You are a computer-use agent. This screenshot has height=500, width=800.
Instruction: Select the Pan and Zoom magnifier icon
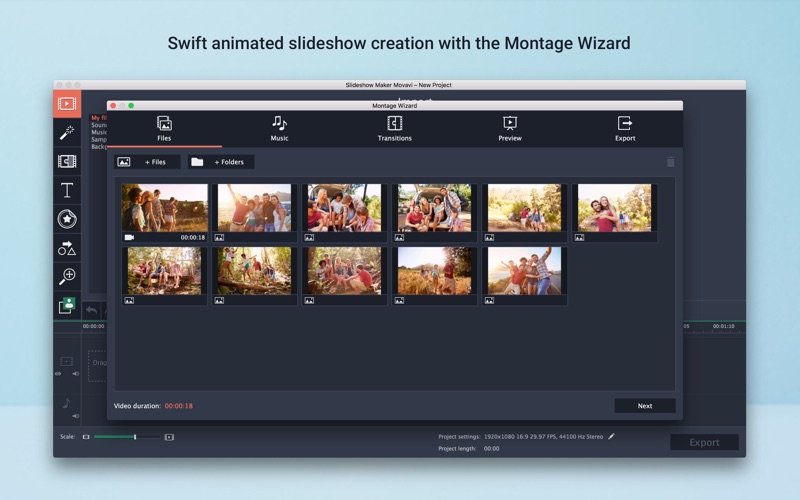67,277
